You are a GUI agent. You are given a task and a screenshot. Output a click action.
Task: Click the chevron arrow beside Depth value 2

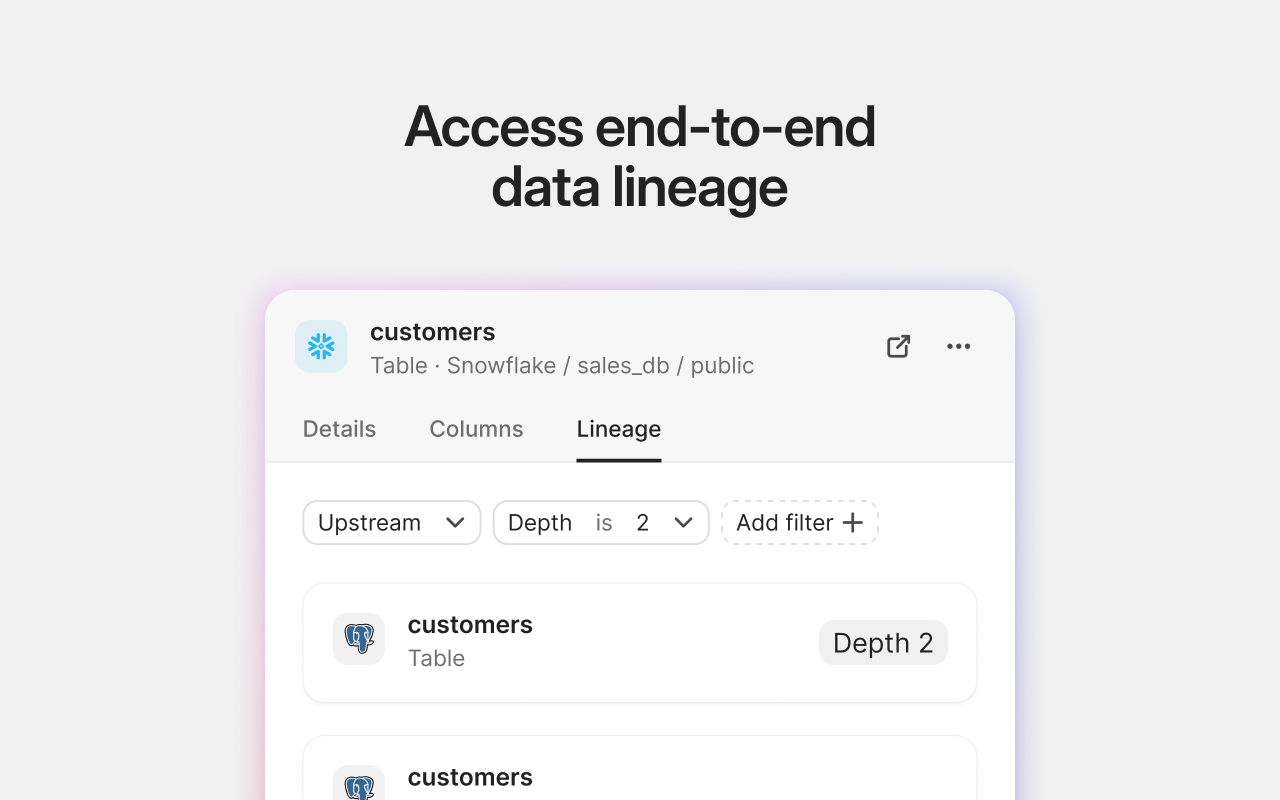pos(684,522)
